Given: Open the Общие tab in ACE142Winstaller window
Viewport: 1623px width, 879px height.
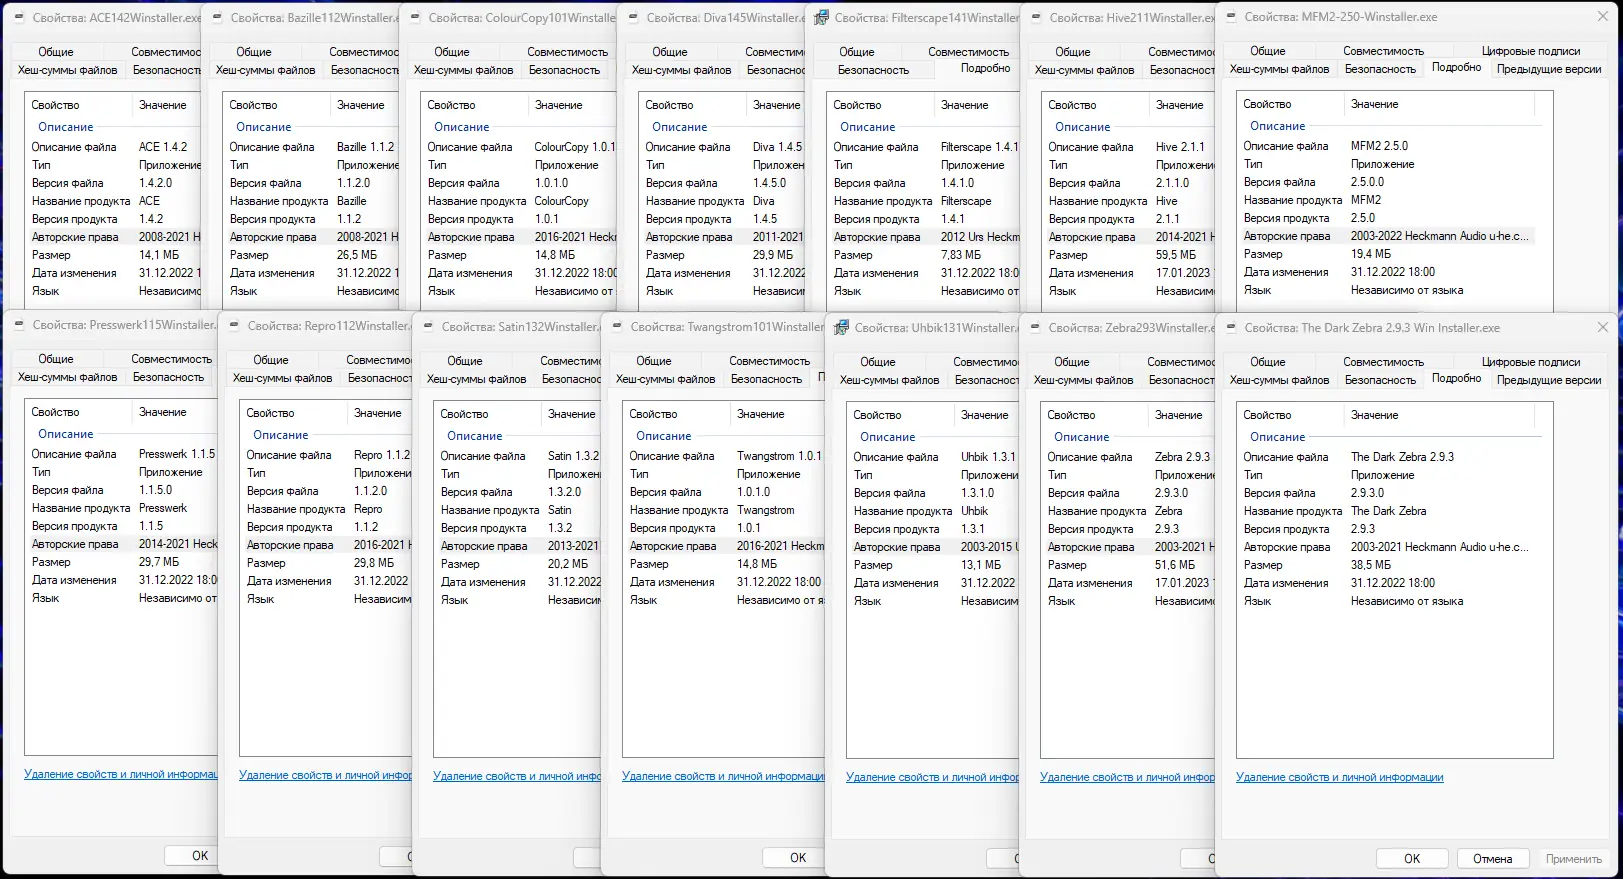Looking at the screenshot, I should 56,52.
